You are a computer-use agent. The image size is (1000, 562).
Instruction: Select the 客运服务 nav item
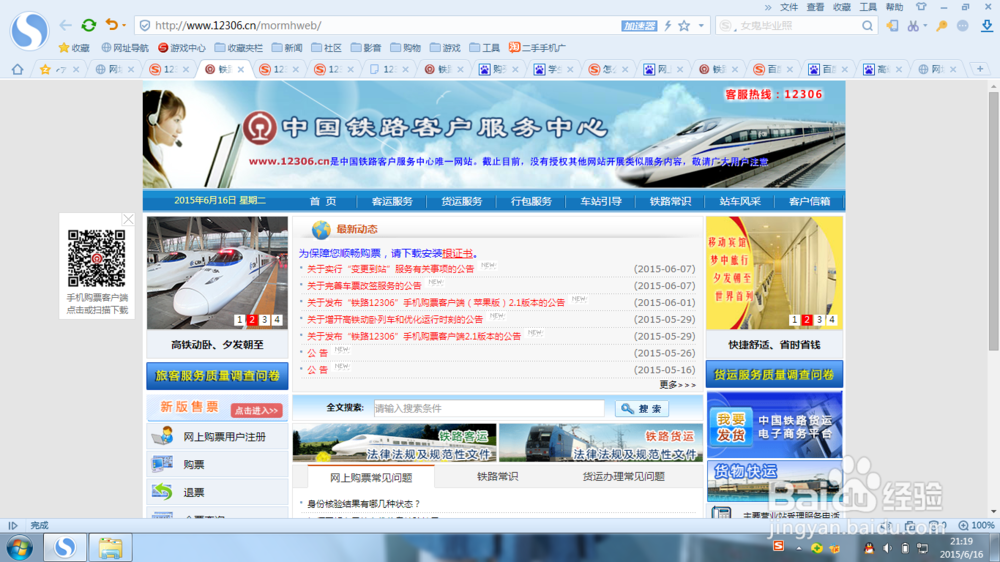392,201
